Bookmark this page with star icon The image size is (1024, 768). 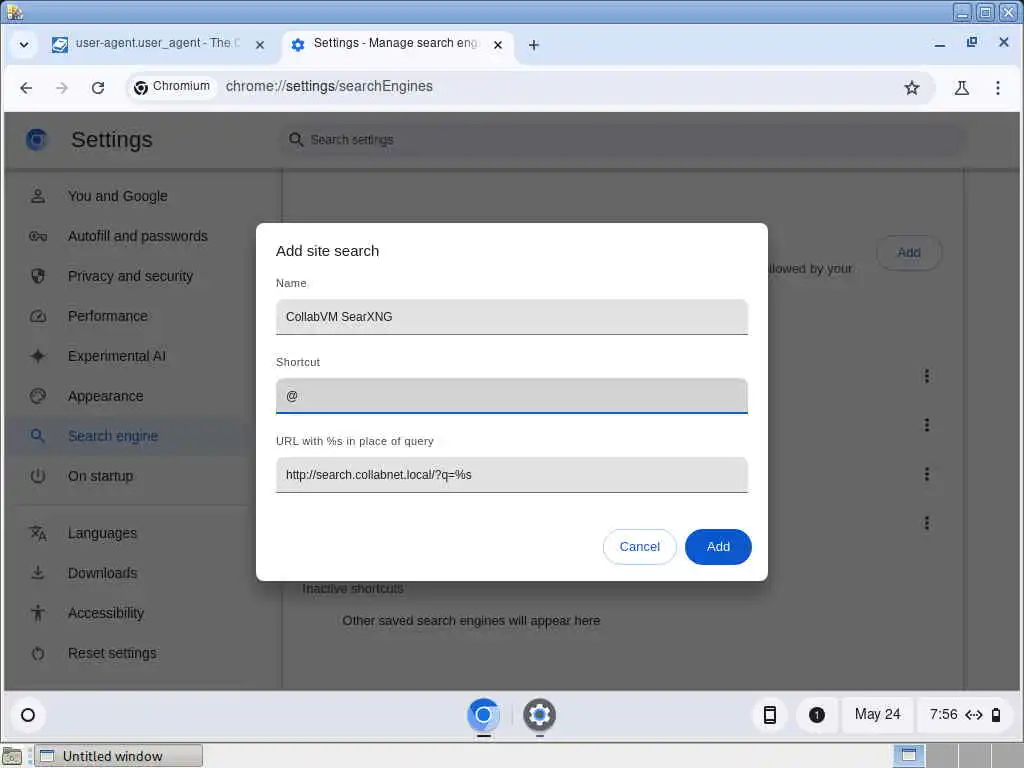click(x=912, y=88)
